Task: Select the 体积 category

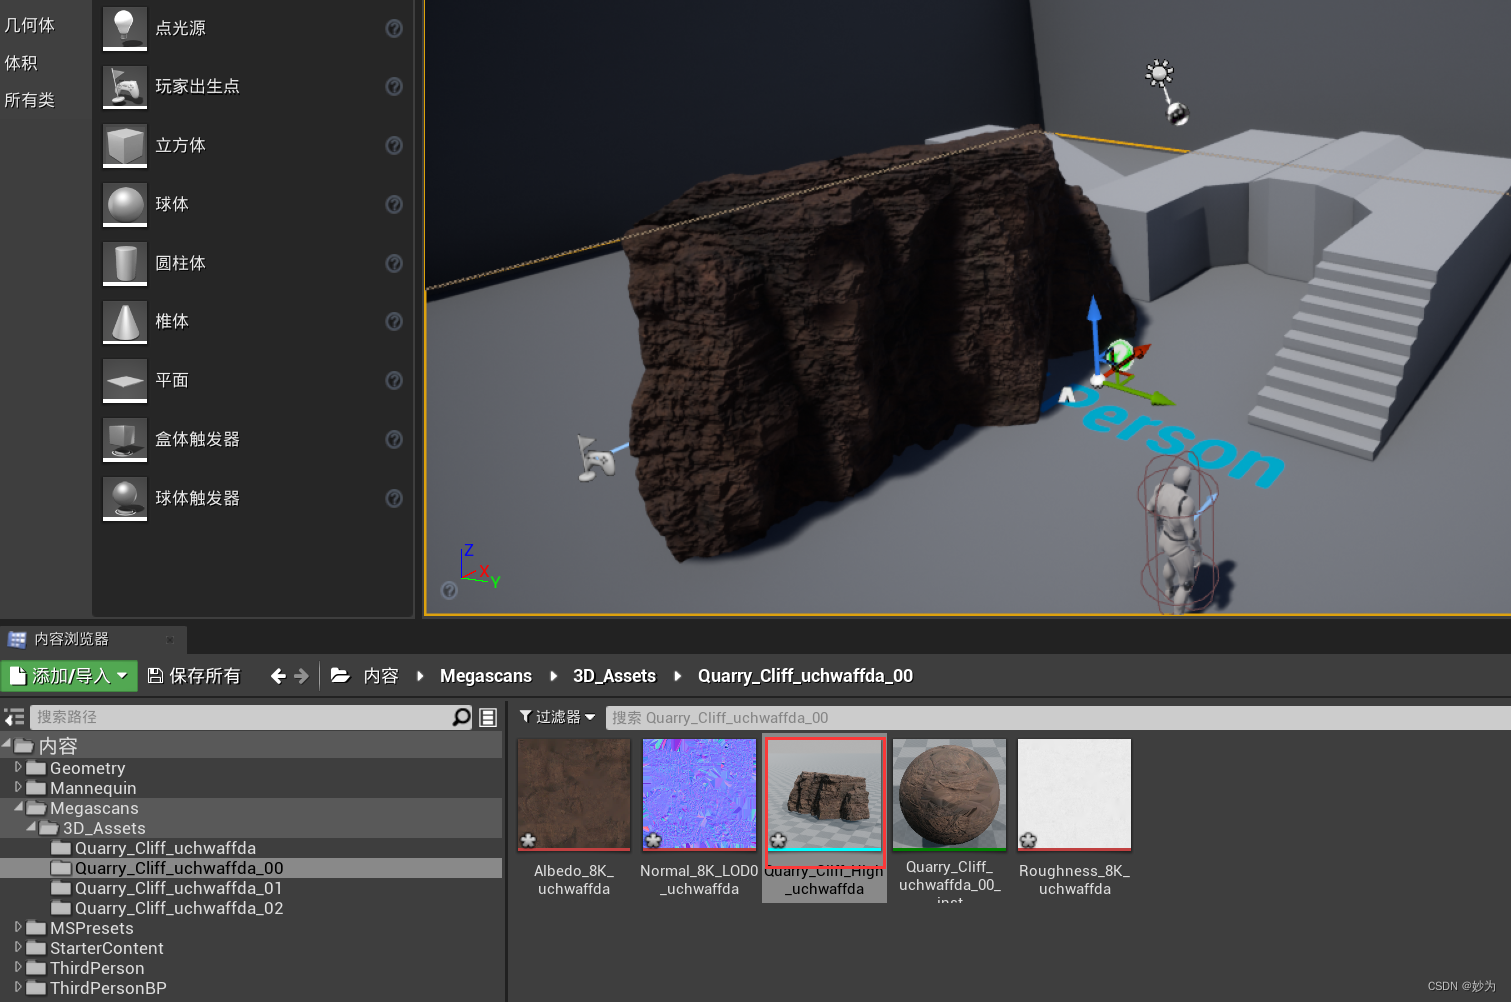Action: point(21,63)
